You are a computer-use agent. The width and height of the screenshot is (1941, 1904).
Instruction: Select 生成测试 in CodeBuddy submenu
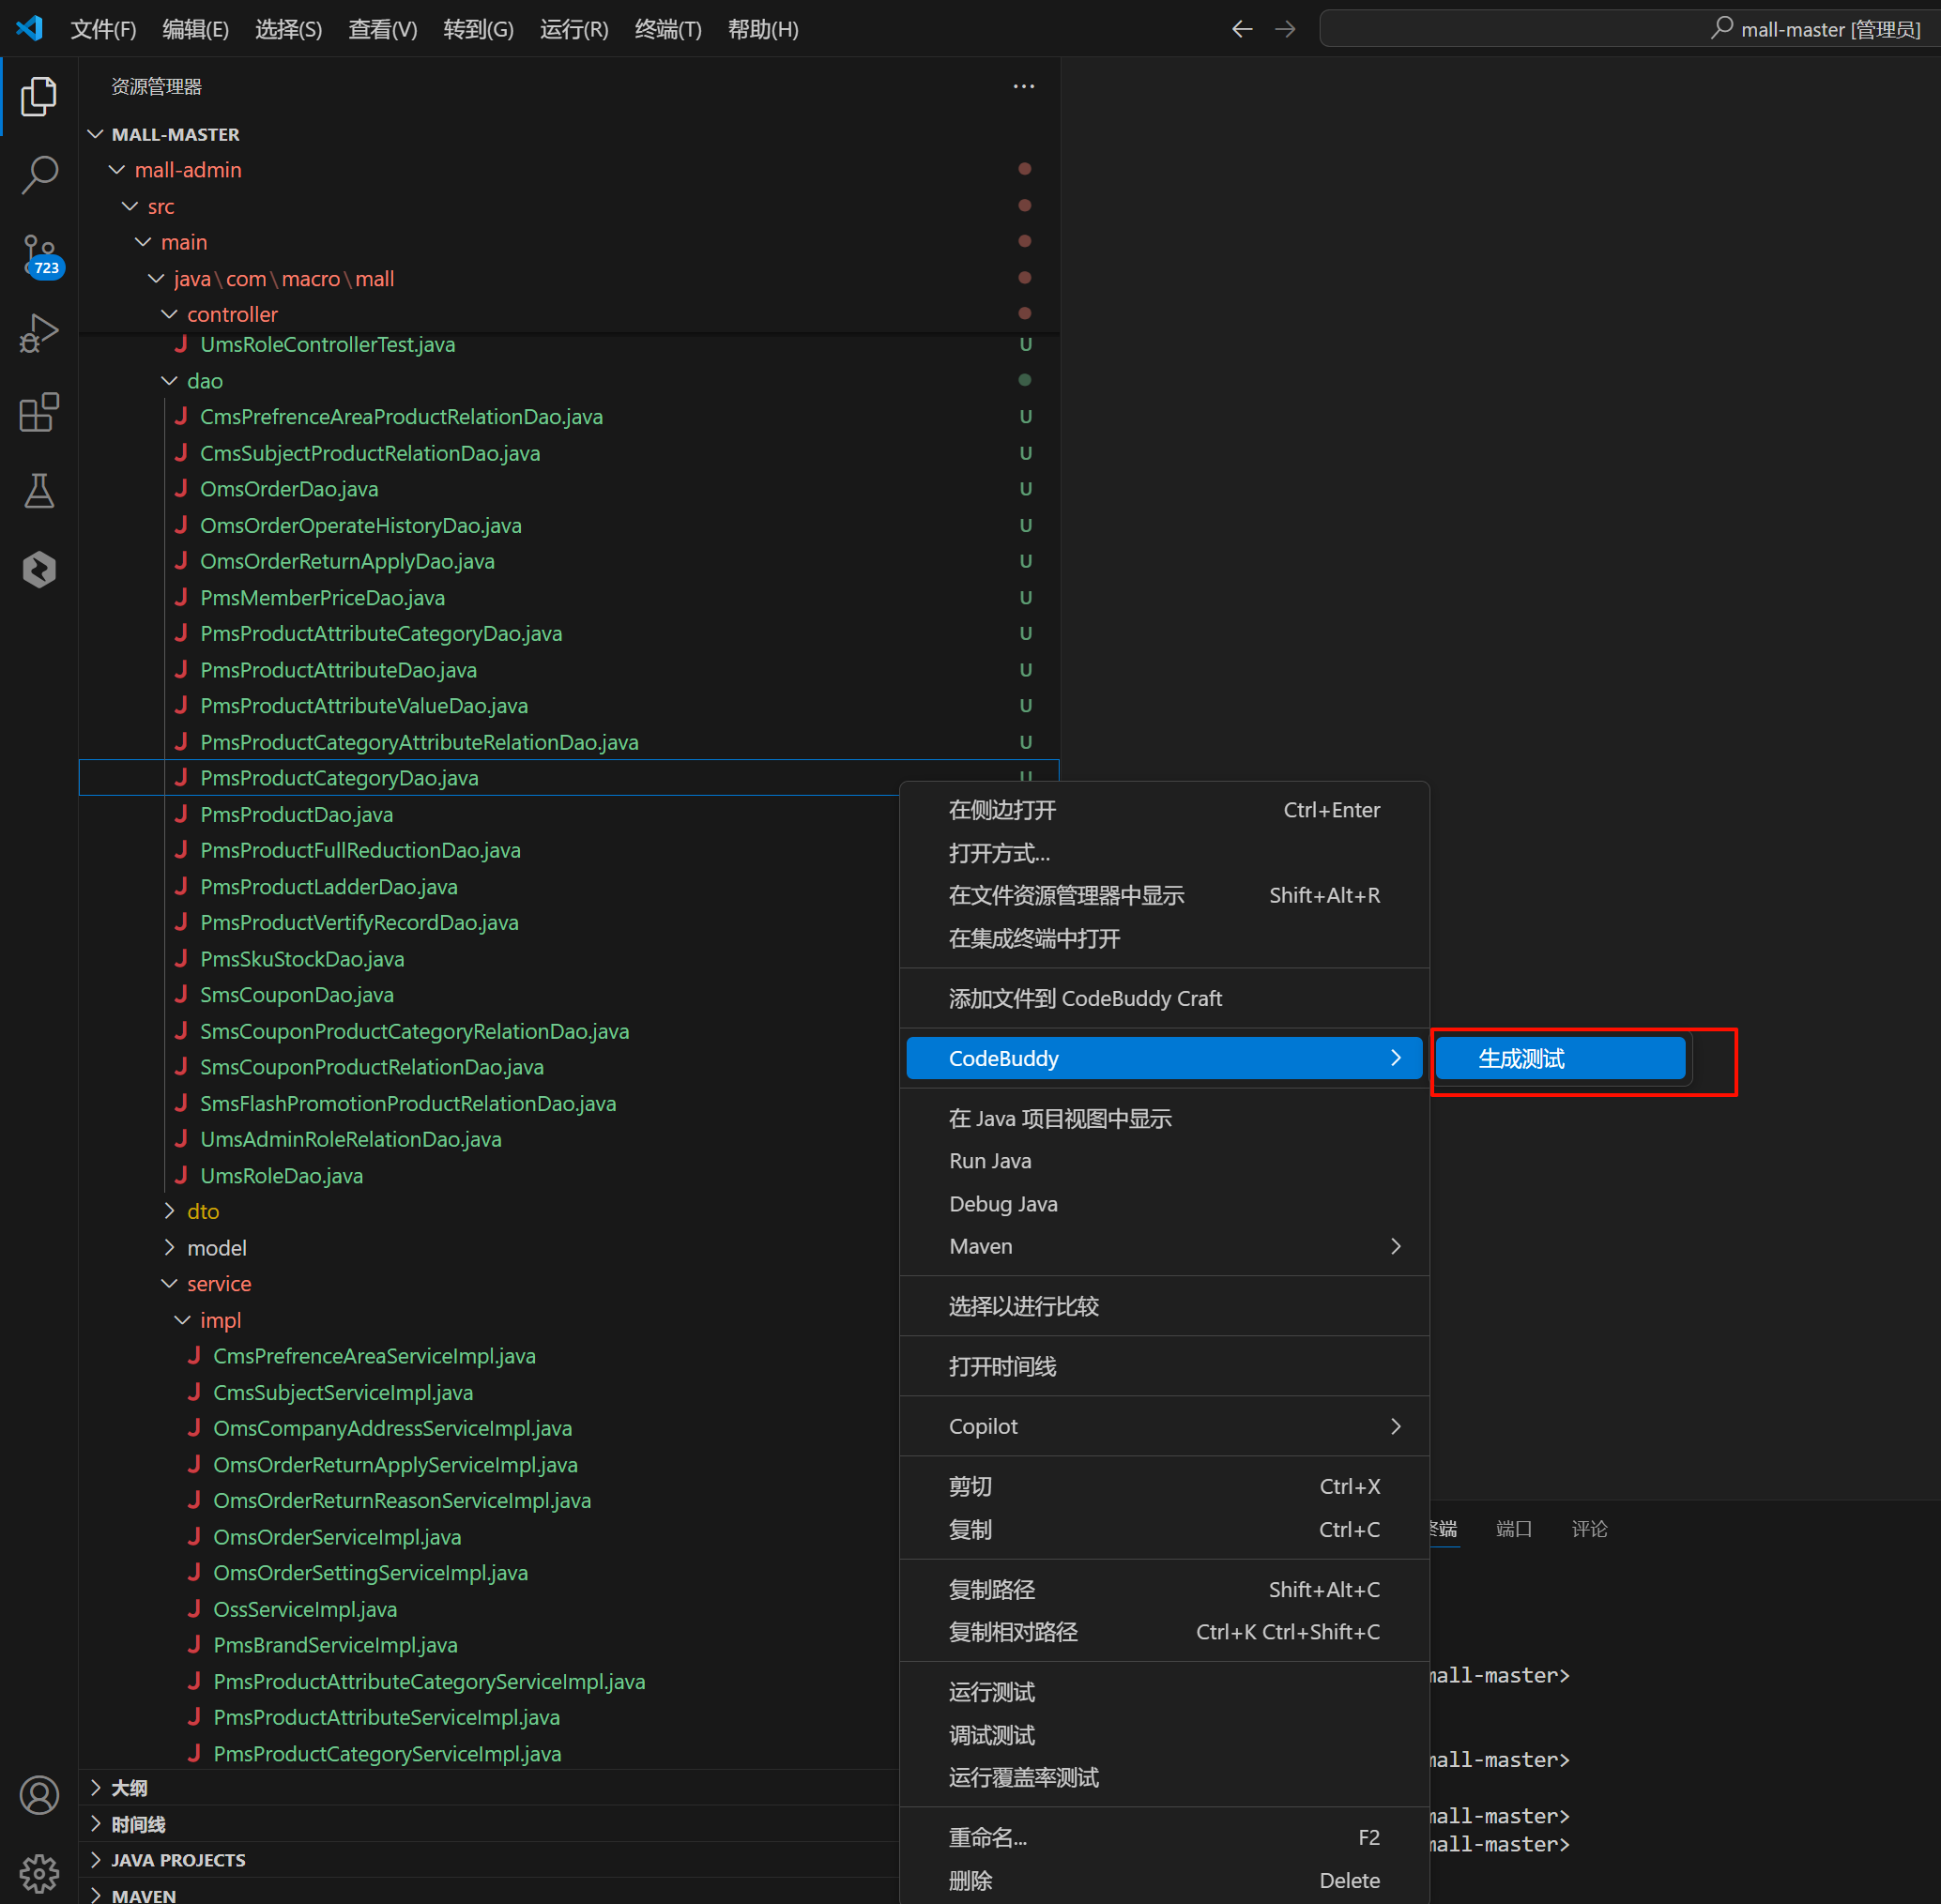pos(1560,1058)
